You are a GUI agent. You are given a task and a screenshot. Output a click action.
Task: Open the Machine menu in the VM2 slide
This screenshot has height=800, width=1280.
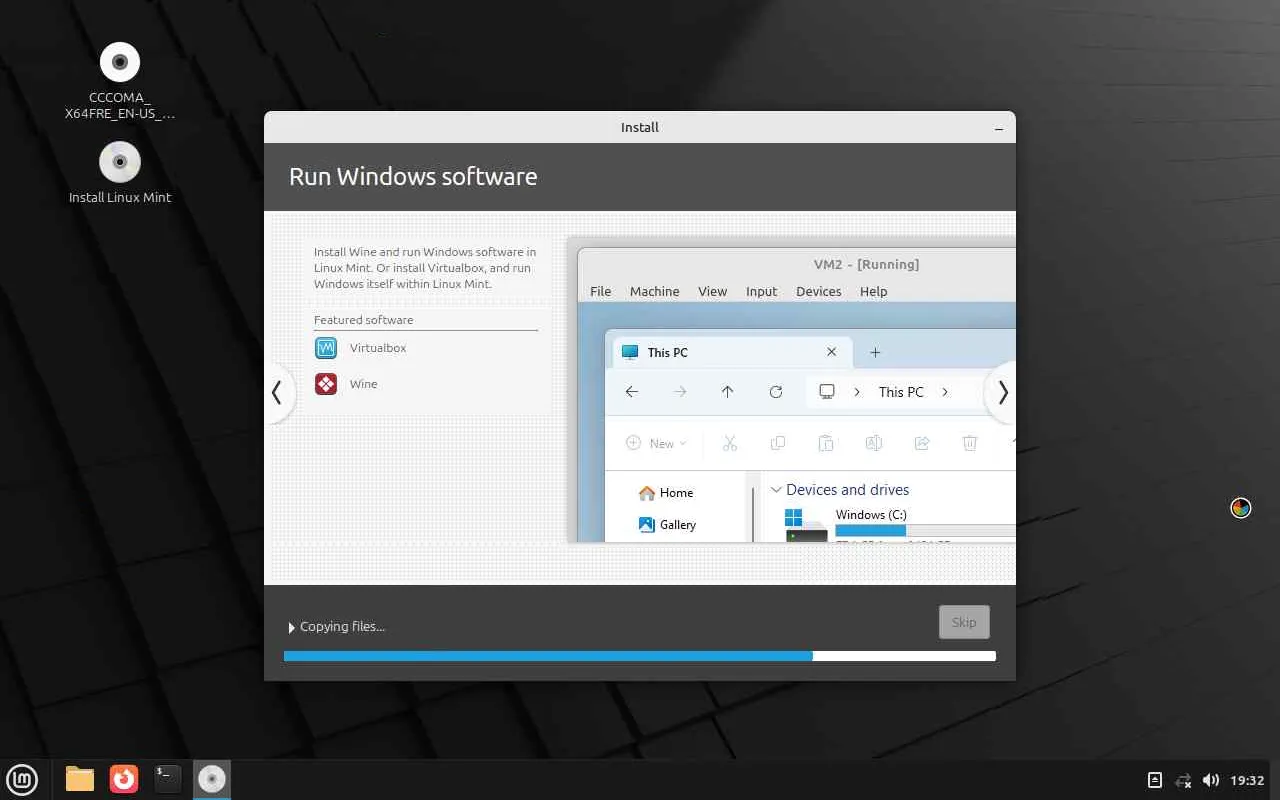tap(654, 291)
